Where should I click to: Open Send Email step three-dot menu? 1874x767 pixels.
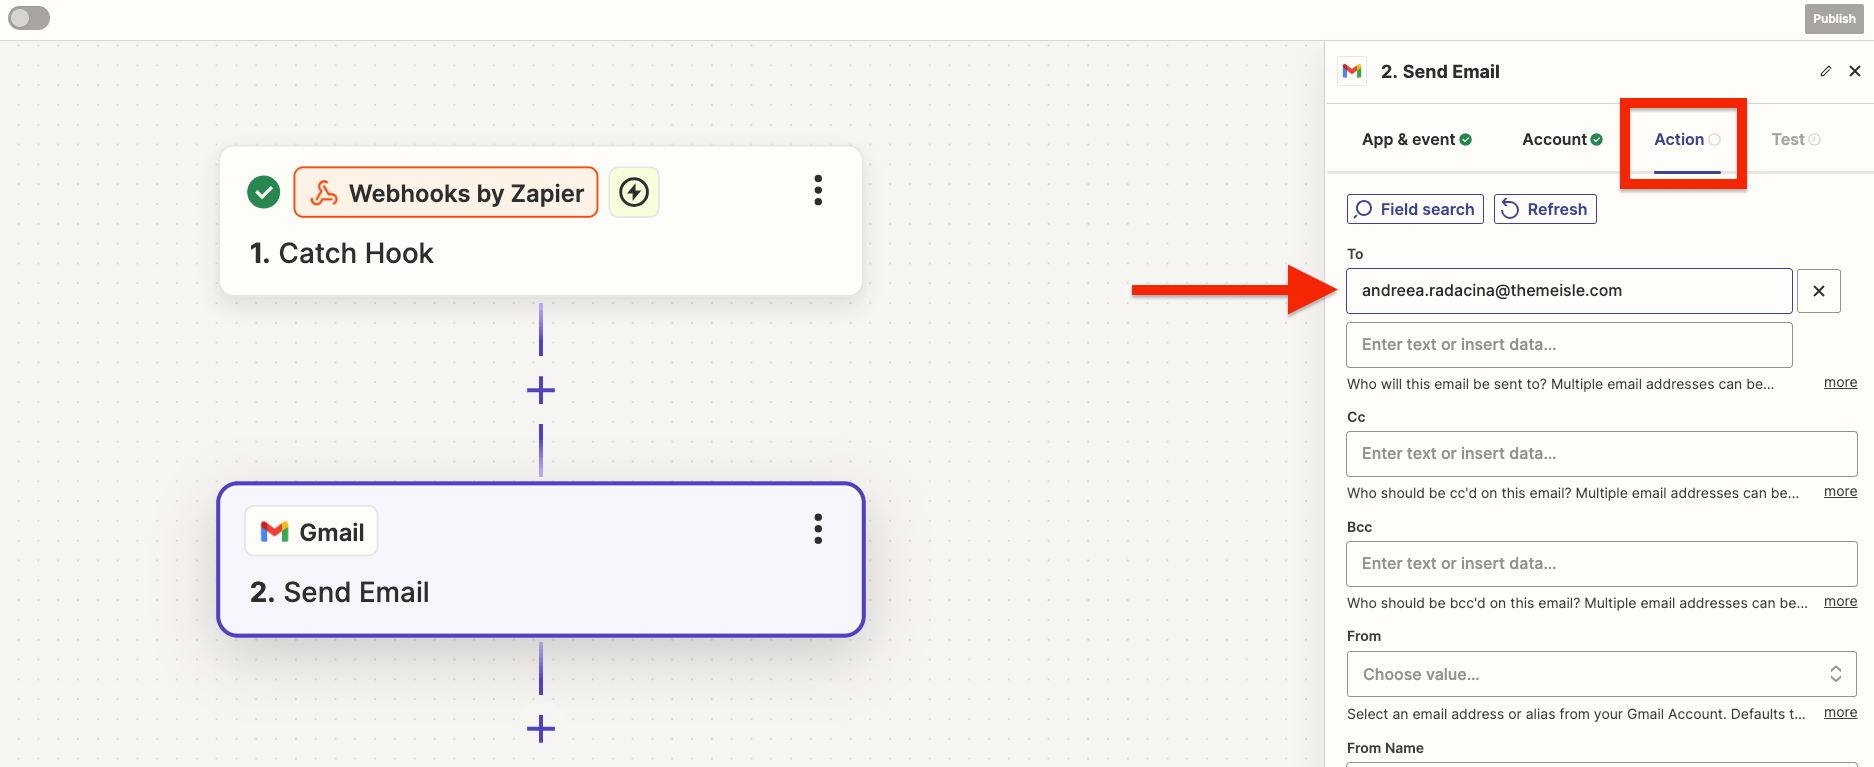pos(818,529)
